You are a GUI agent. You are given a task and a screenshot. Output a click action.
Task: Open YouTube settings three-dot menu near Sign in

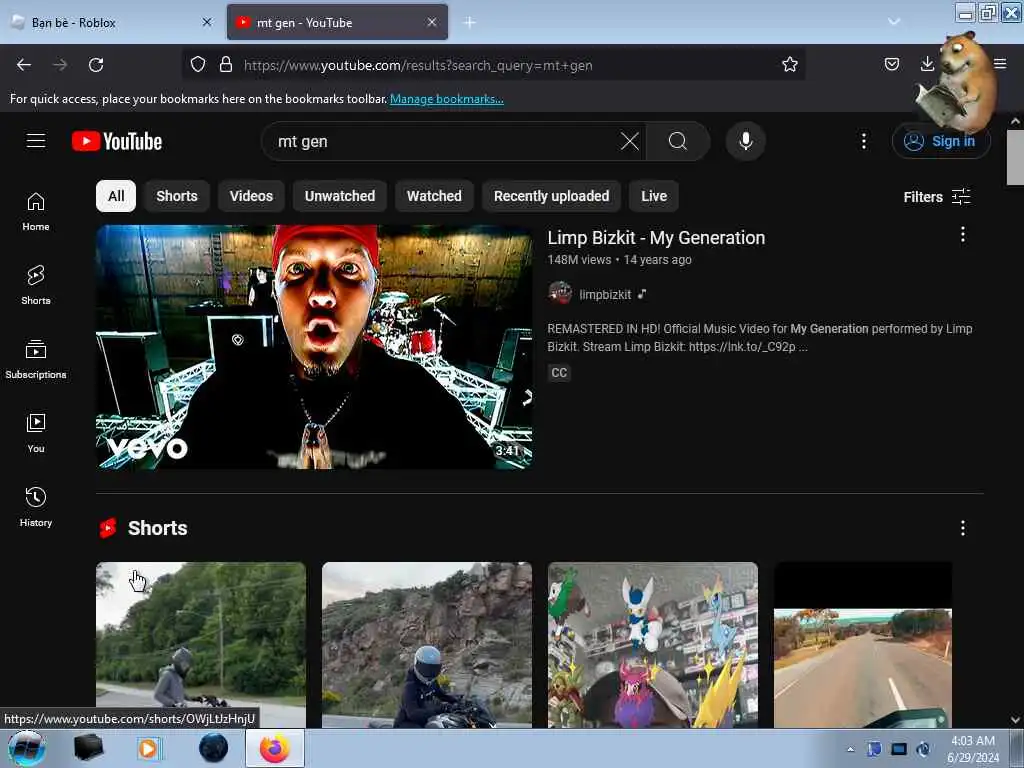pos(863,141)
